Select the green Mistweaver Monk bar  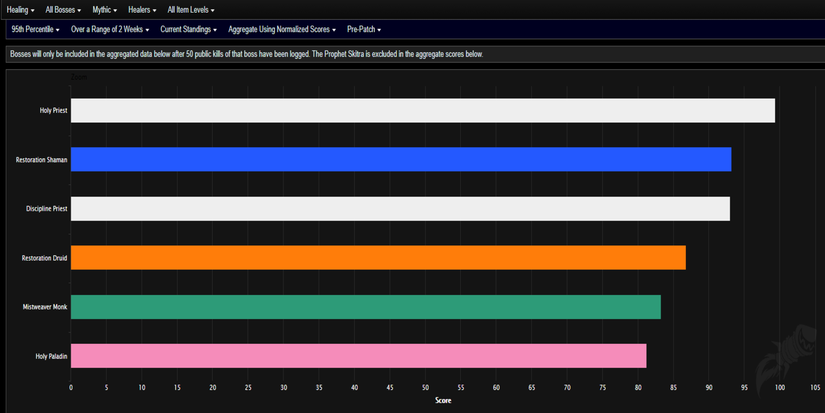pos(366,307)
